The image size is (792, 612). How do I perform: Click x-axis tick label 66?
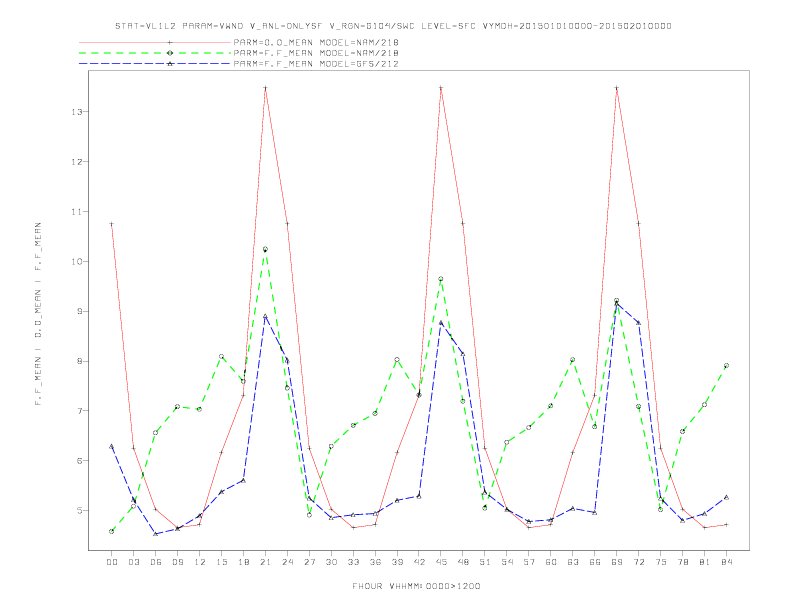[595, 562]
